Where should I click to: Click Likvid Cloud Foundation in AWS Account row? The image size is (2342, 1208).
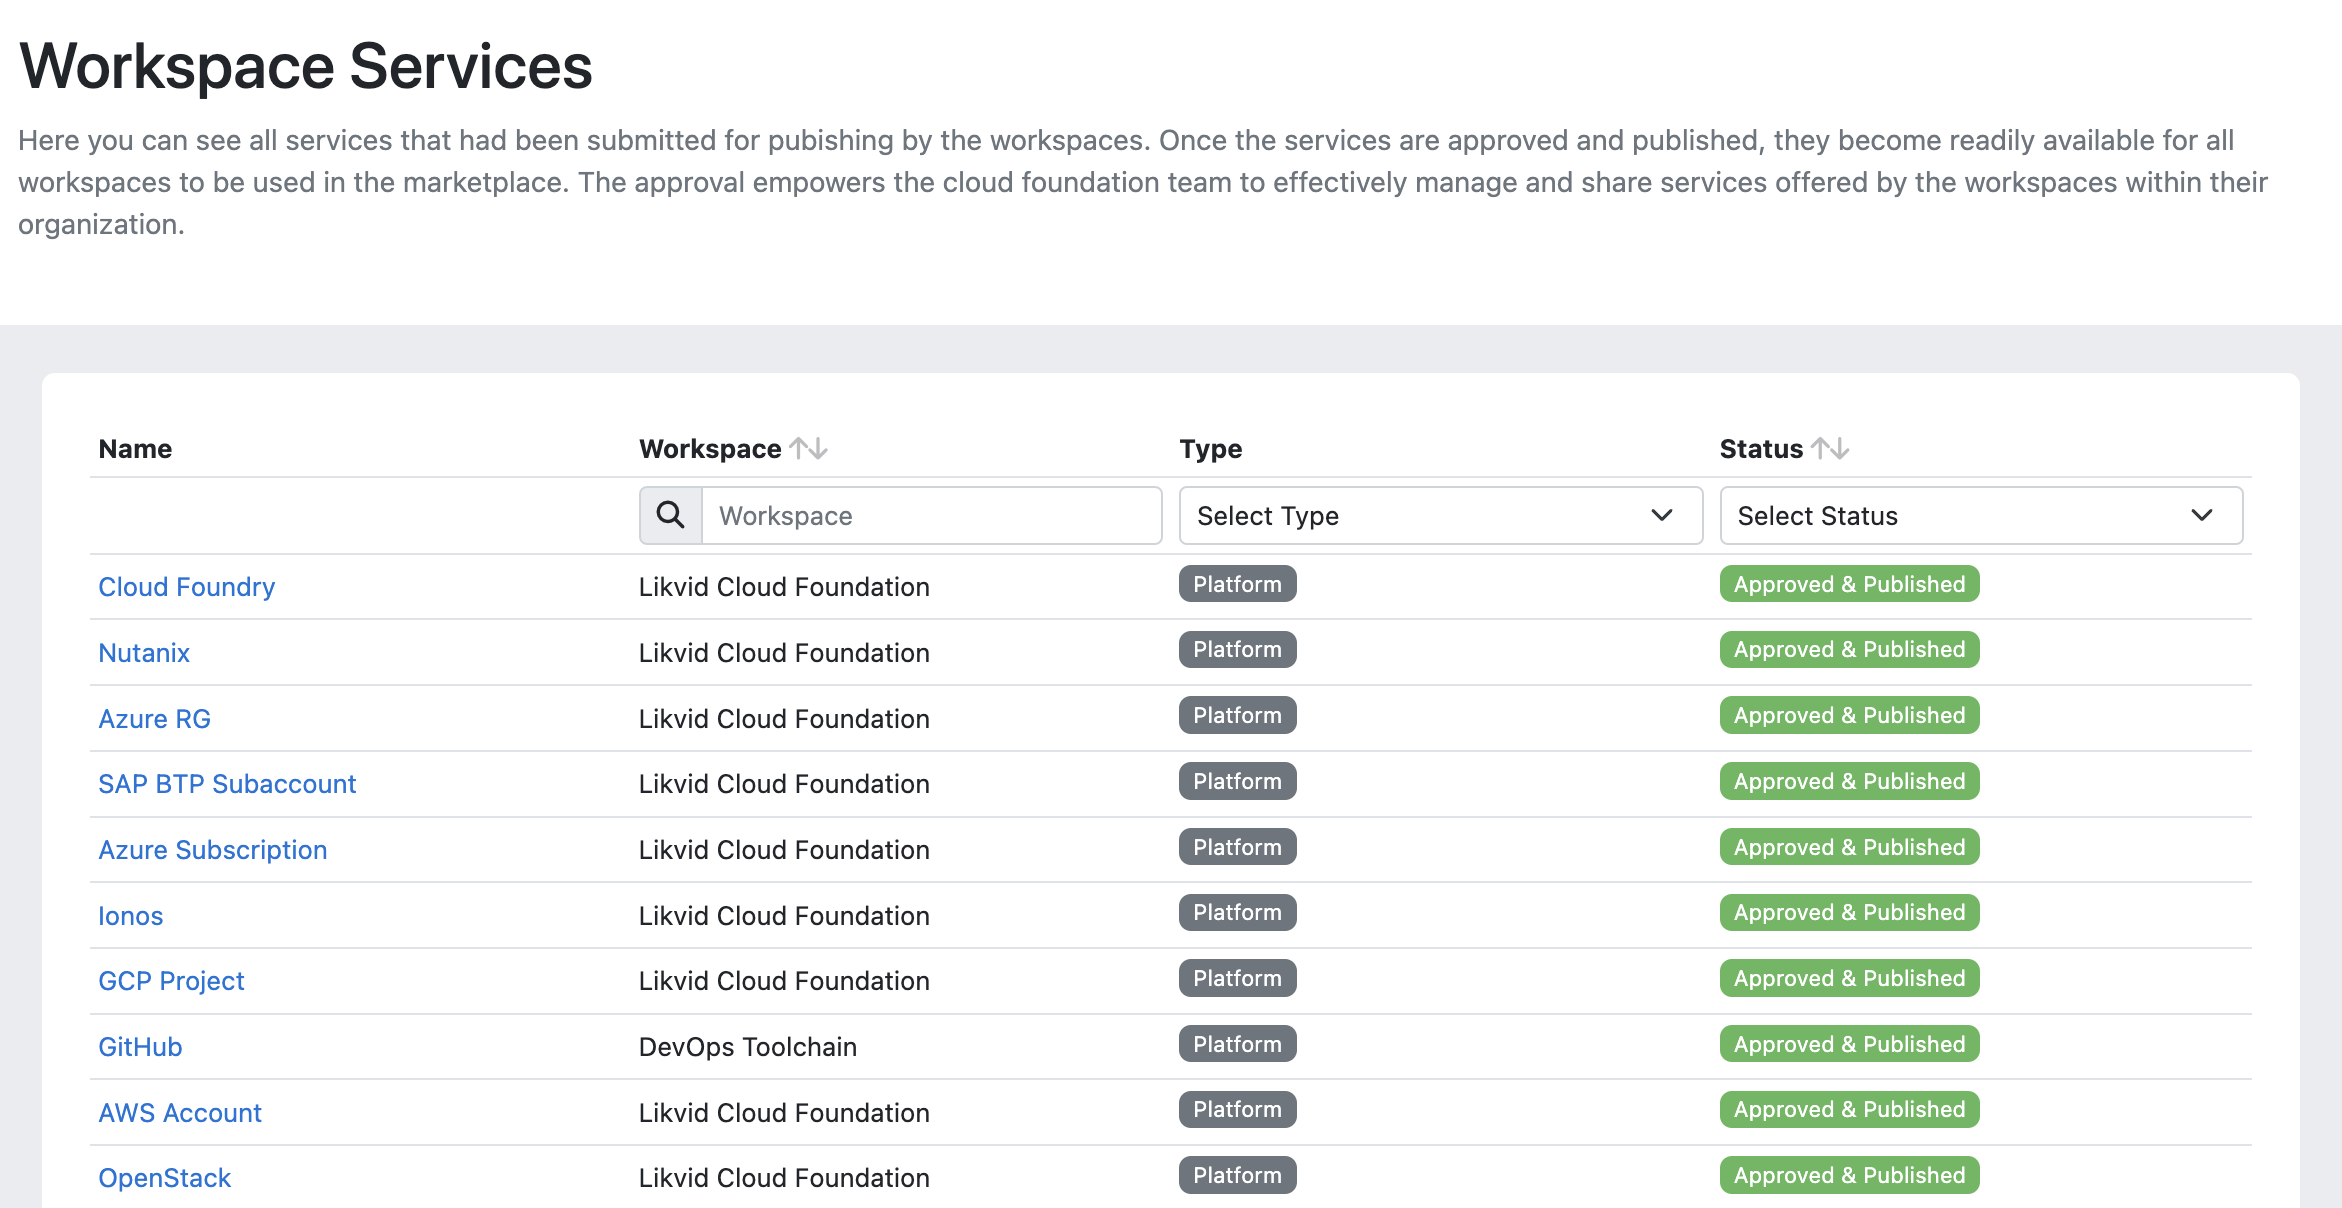784,1113
